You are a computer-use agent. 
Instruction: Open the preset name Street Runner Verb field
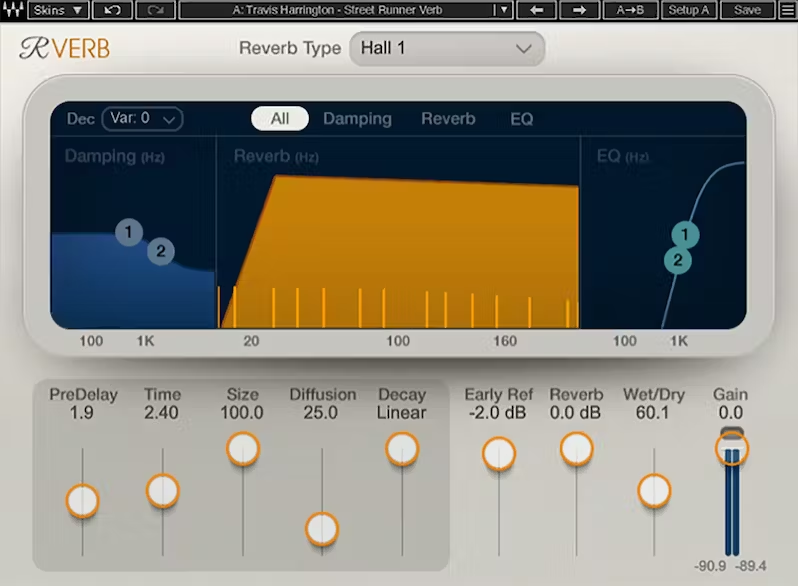(337, 10)
